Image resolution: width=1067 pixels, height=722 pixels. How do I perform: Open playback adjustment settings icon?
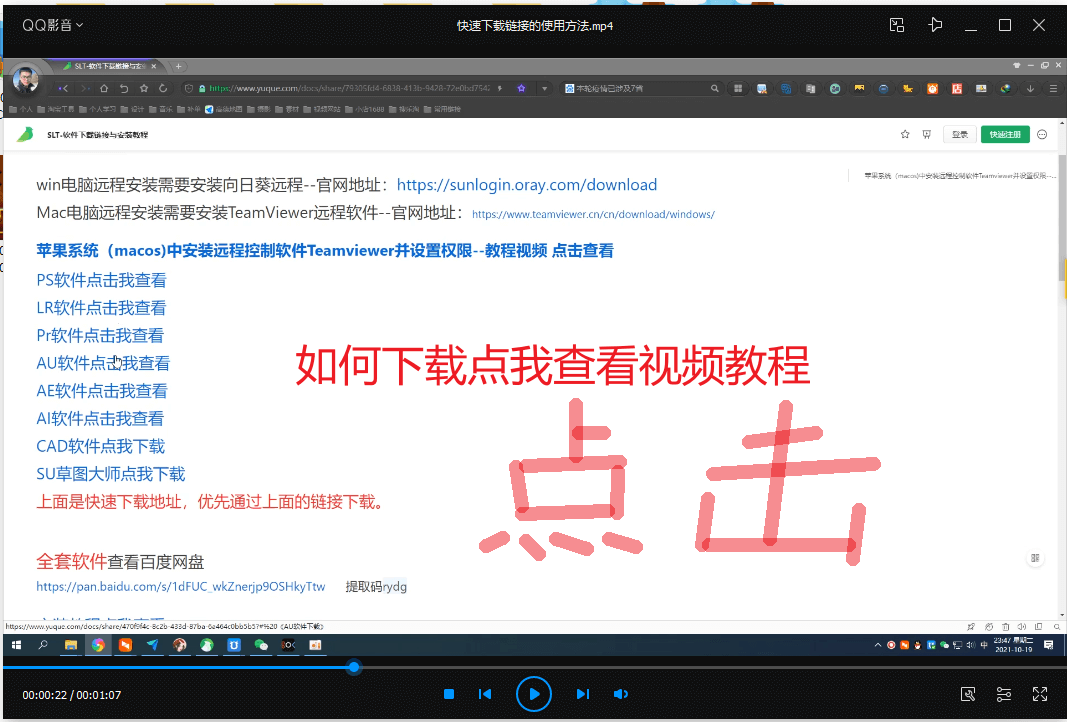1004,694
